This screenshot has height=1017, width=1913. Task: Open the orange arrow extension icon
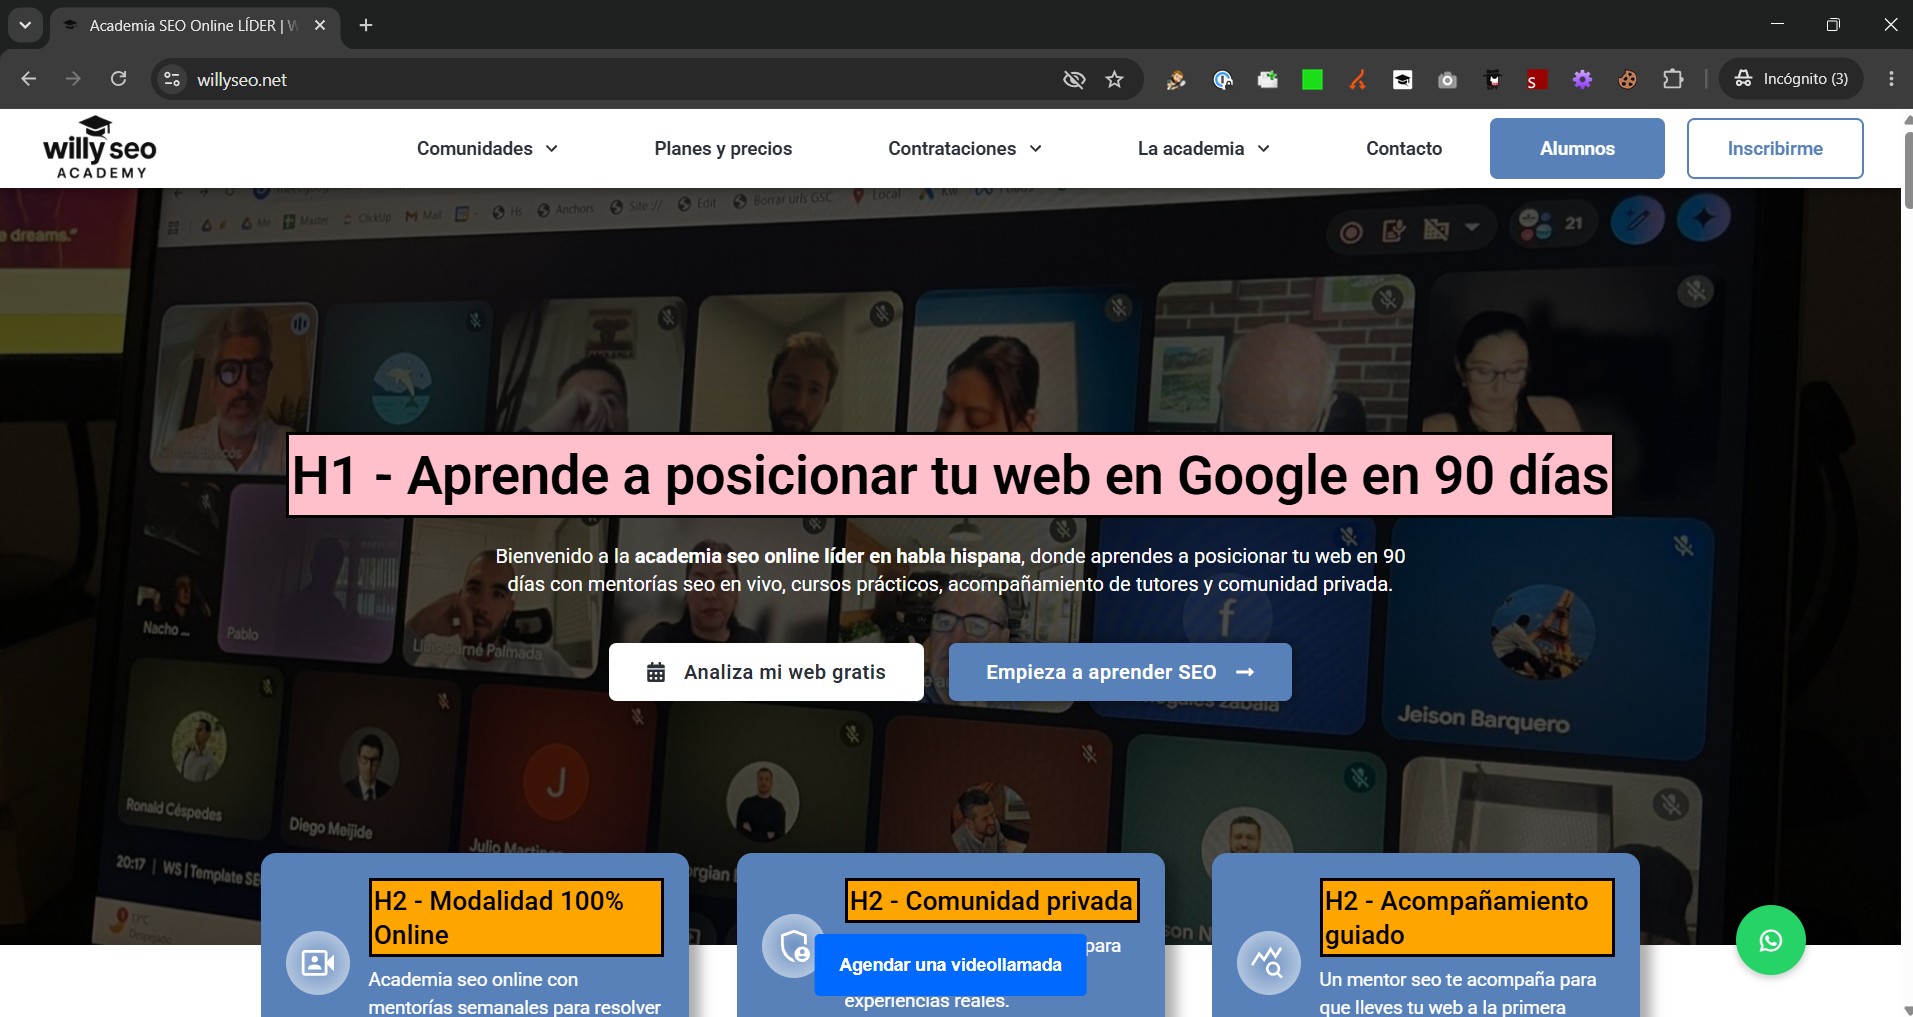[1357, 79]
